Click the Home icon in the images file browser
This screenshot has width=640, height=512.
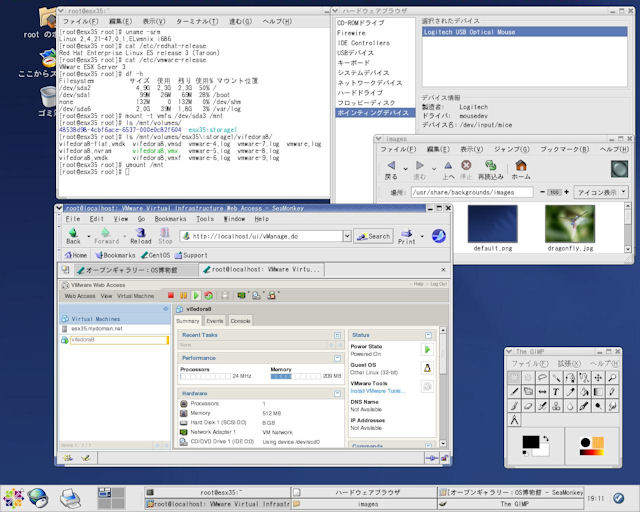521,170
